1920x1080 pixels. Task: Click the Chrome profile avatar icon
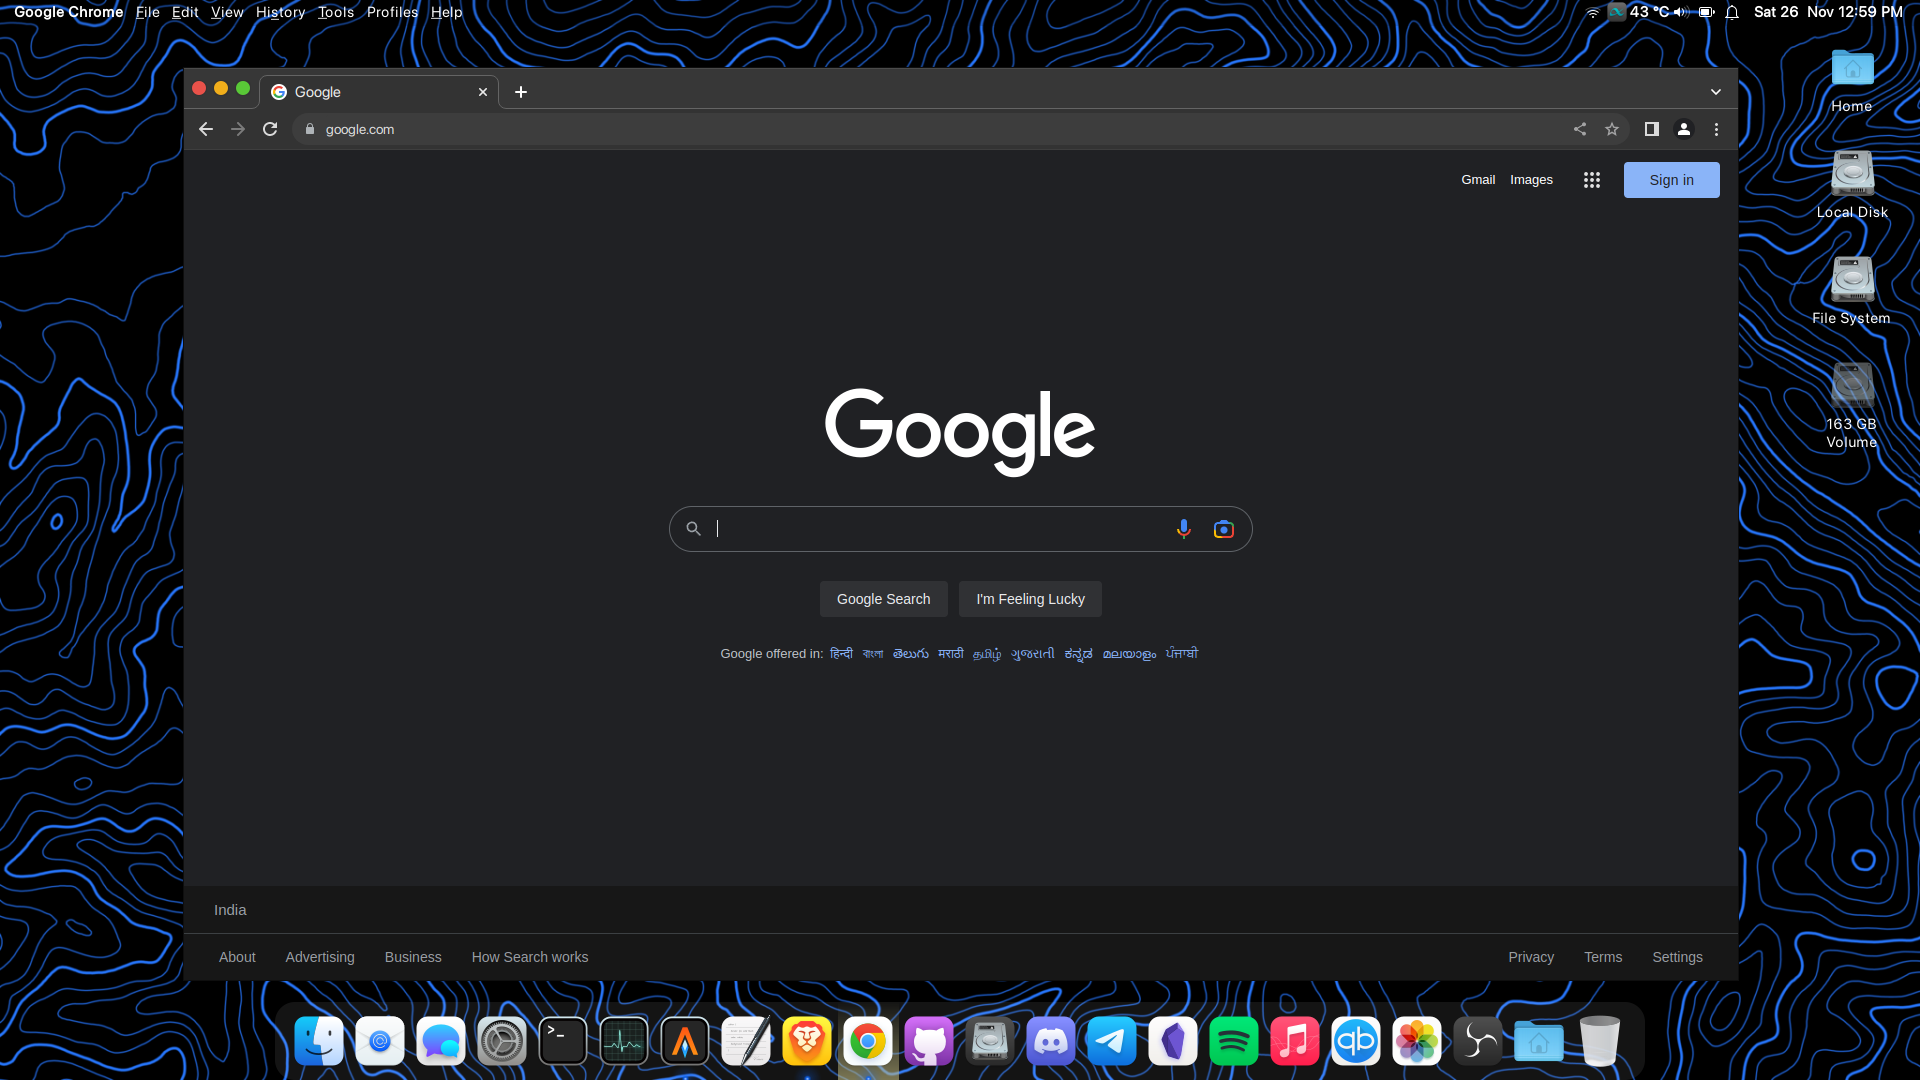1684,129
